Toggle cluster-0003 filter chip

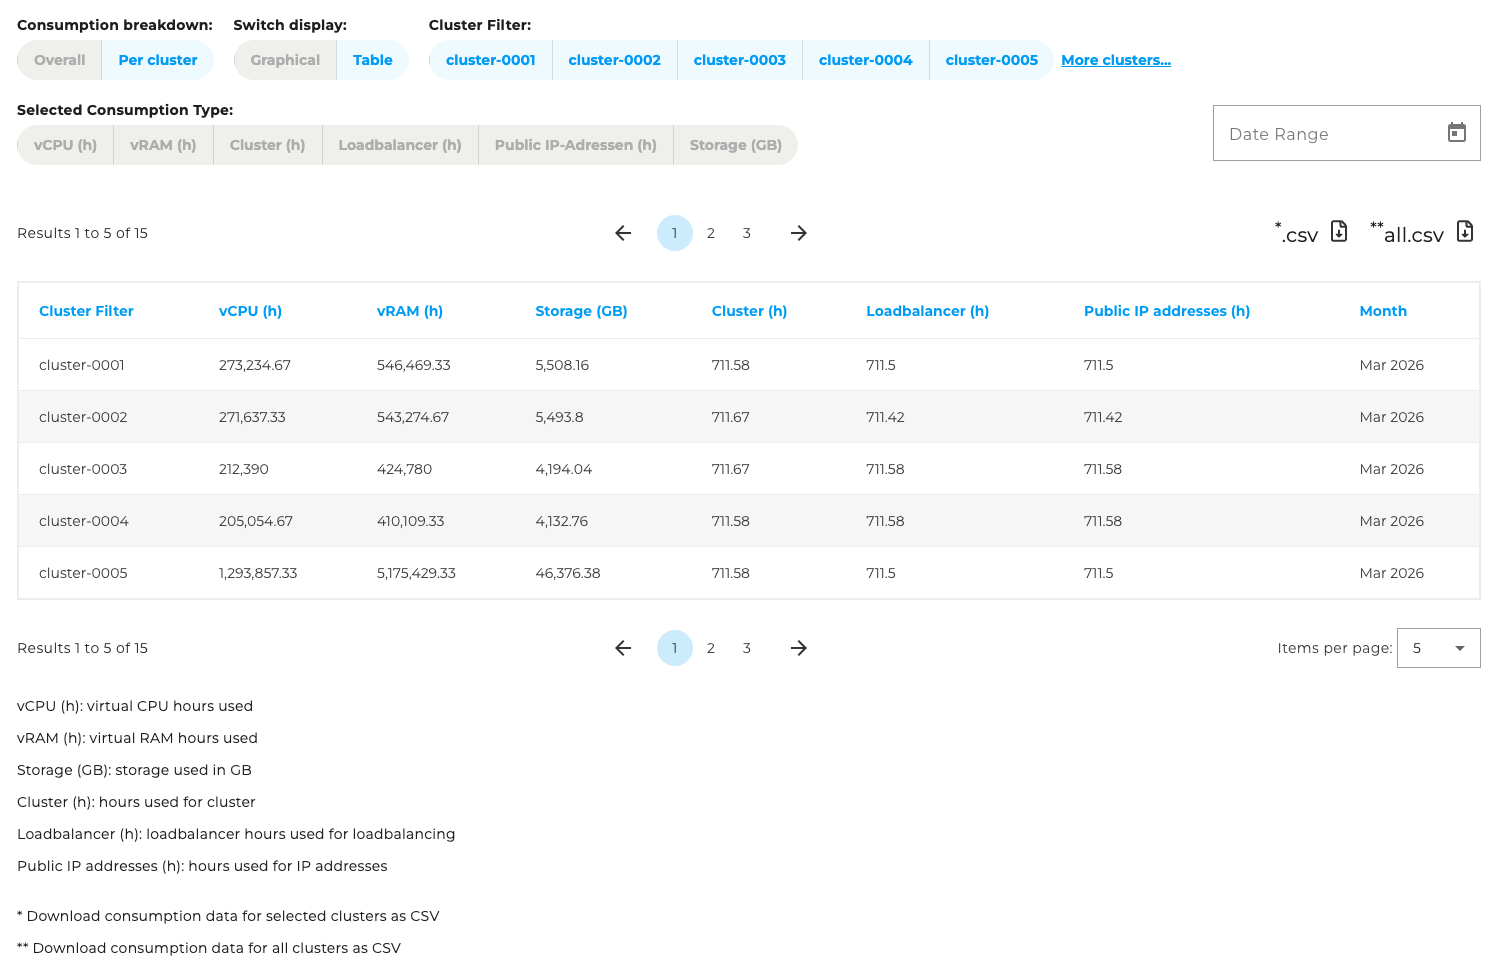(740, 60)
